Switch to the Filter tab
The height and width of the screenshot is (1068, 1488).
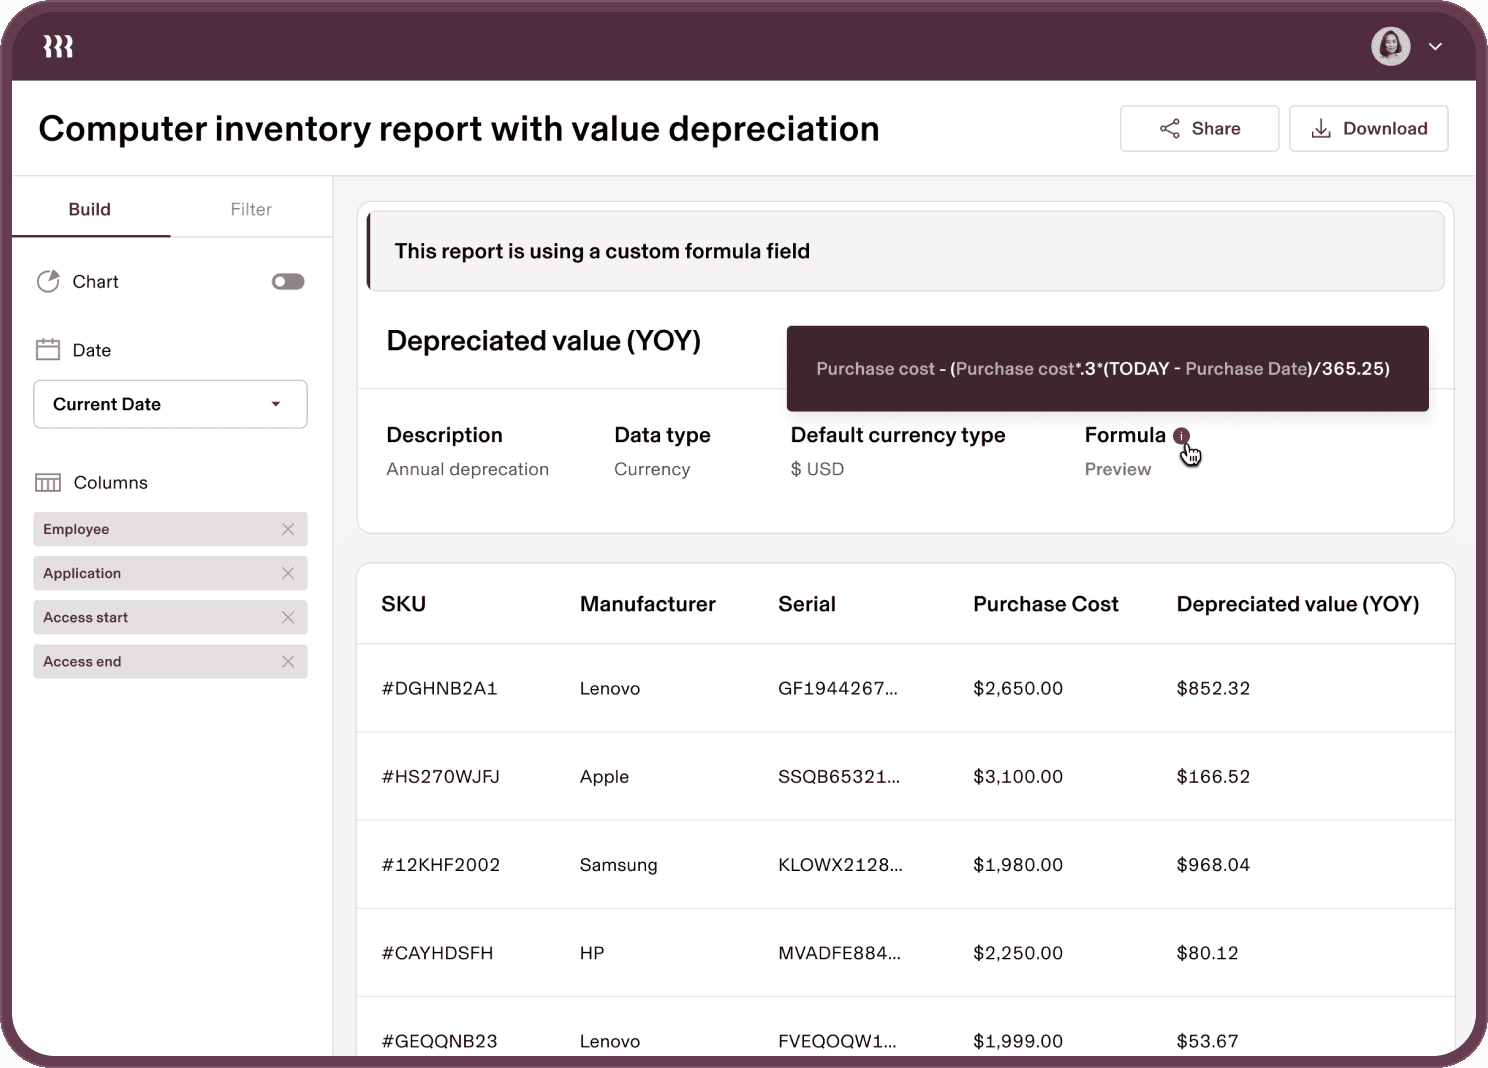coord(251,209)
